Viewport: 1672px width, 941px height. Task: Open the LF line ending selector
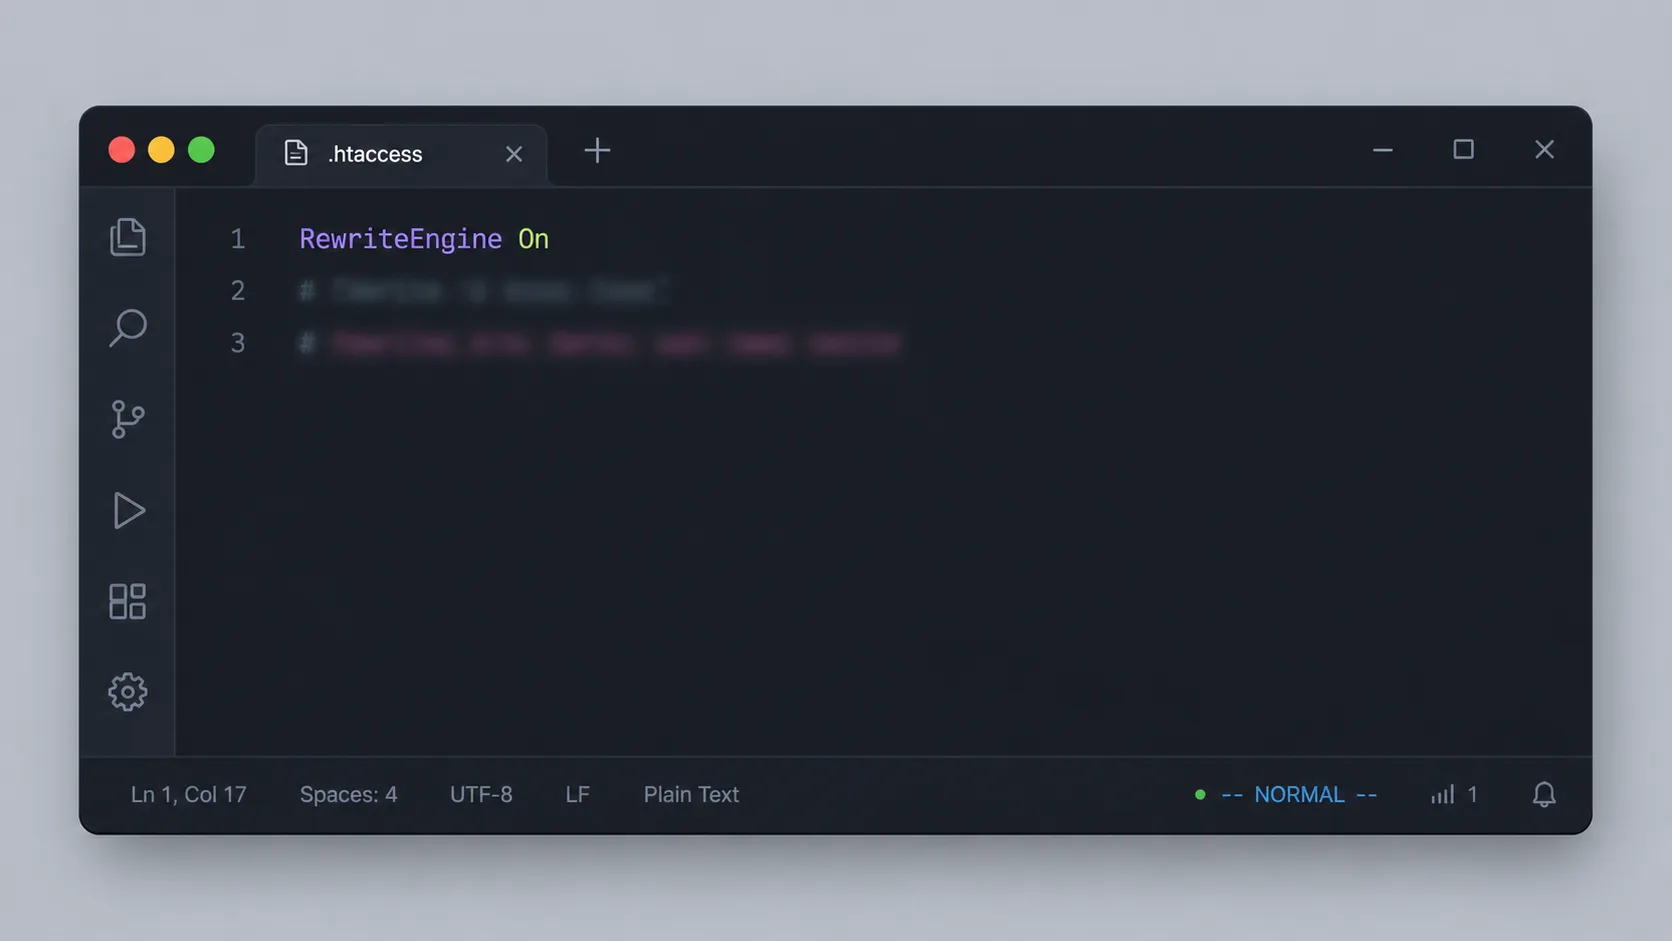click(x=577, y=794)
